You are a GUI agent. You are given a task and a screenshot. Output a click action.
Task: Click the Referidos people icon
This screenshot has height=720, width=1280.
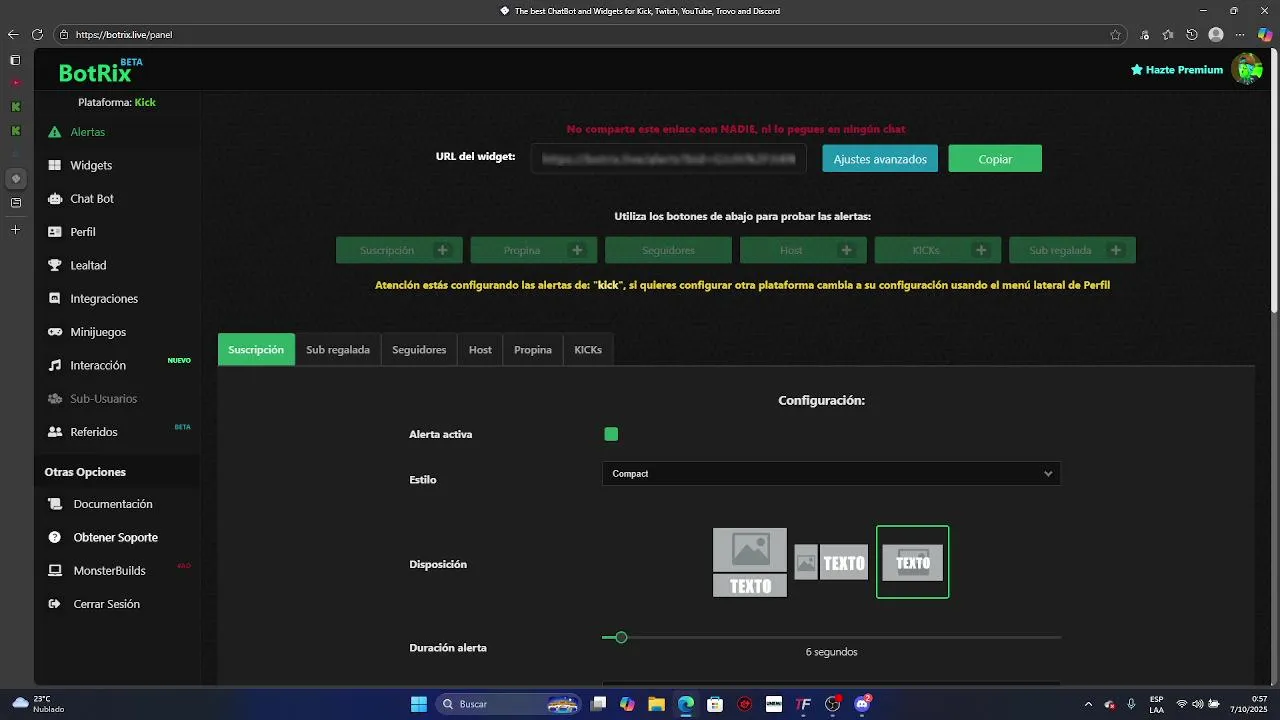(55, 432)
